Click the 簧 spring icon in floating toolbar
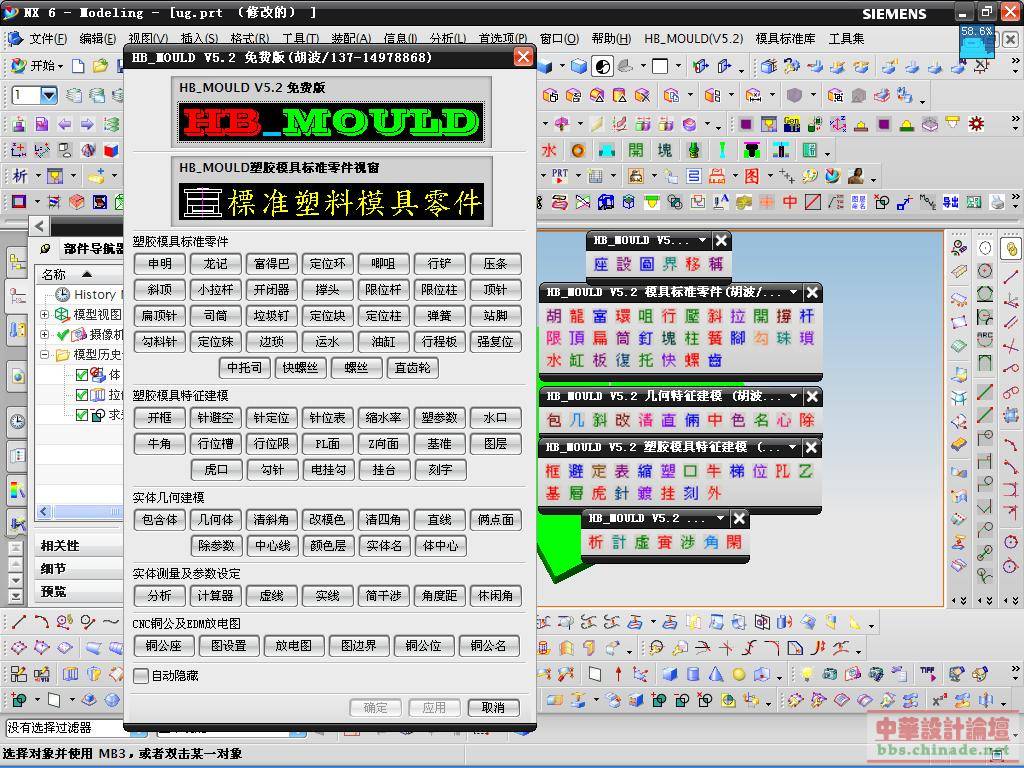Image resolution: width=1024 pixels, height=768 pixels. pos(715,338)
